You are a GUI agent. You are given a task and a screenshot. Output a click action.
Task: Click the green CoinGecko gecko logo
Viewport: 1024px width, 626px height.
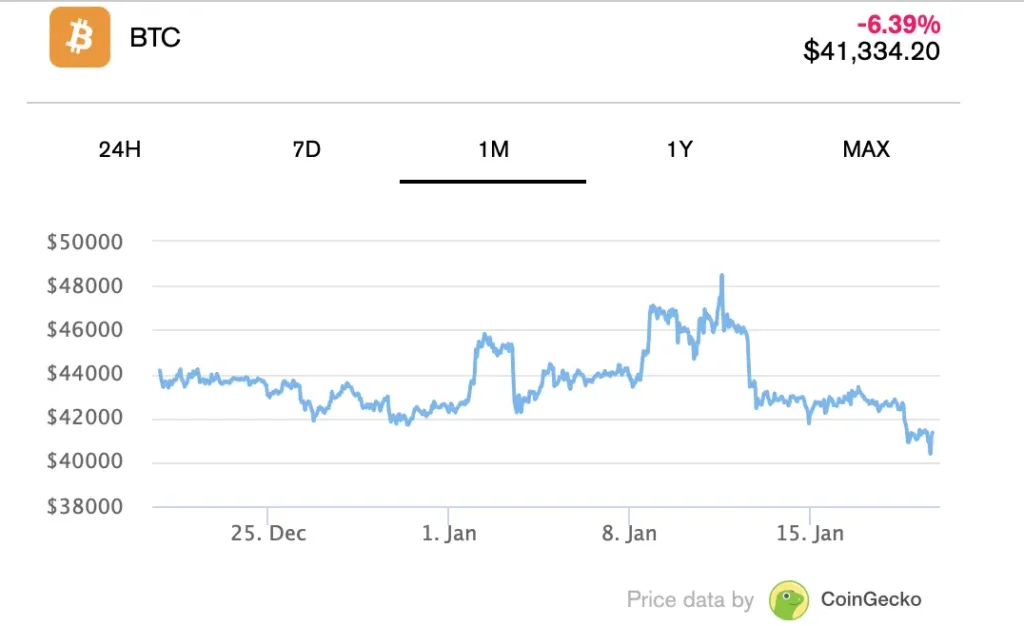click(789, 599)
